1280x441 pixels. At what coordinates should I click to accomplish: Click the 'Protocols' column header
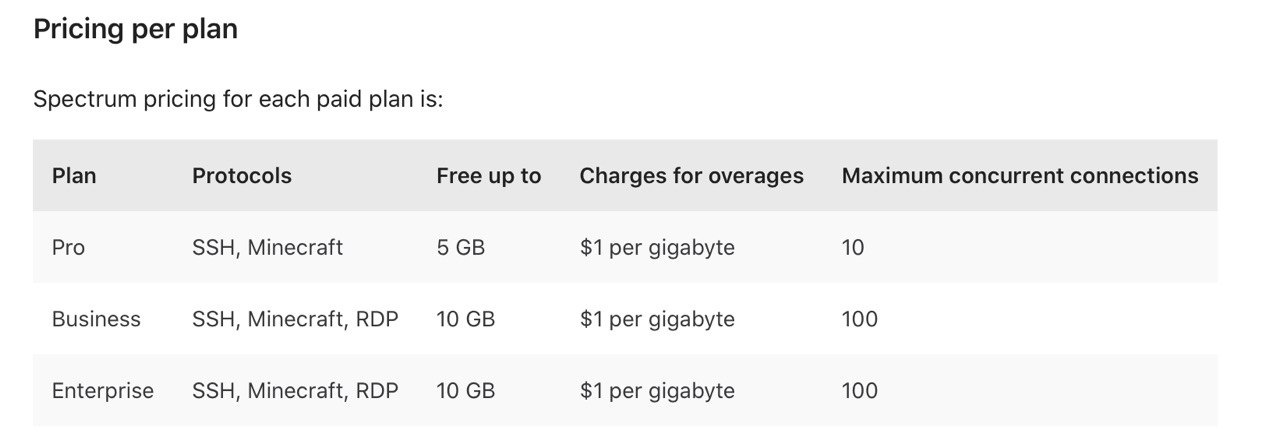pyautogui.click(x=242, y=176)
